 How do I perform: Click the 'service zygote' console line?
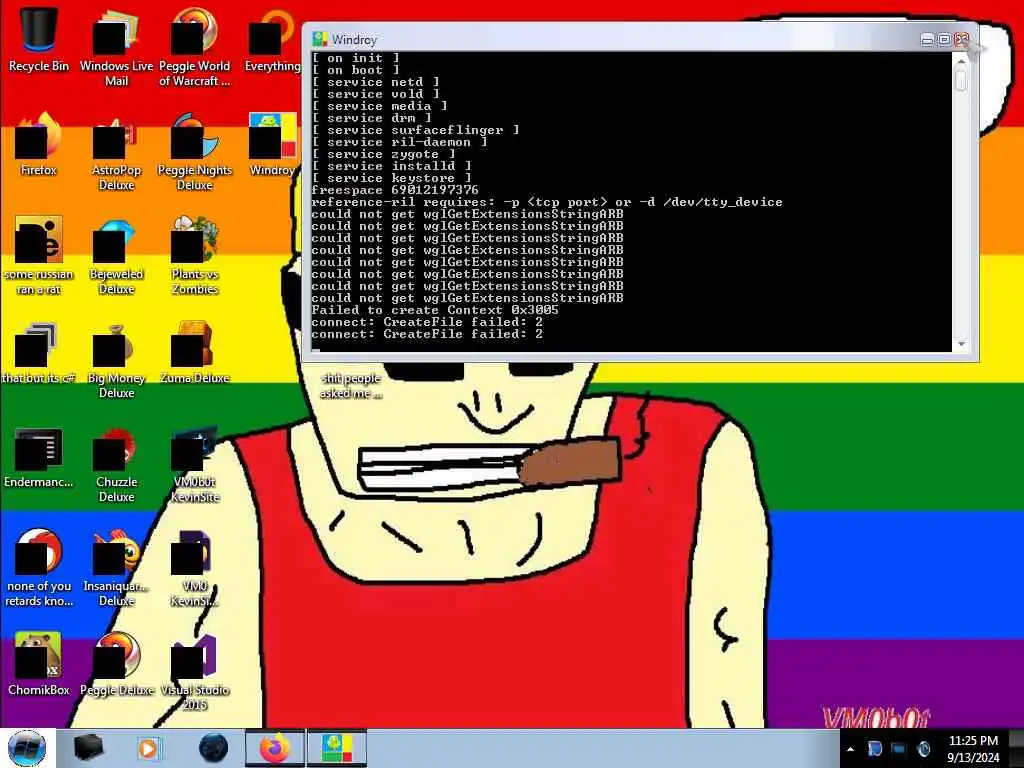click(383, 154)
